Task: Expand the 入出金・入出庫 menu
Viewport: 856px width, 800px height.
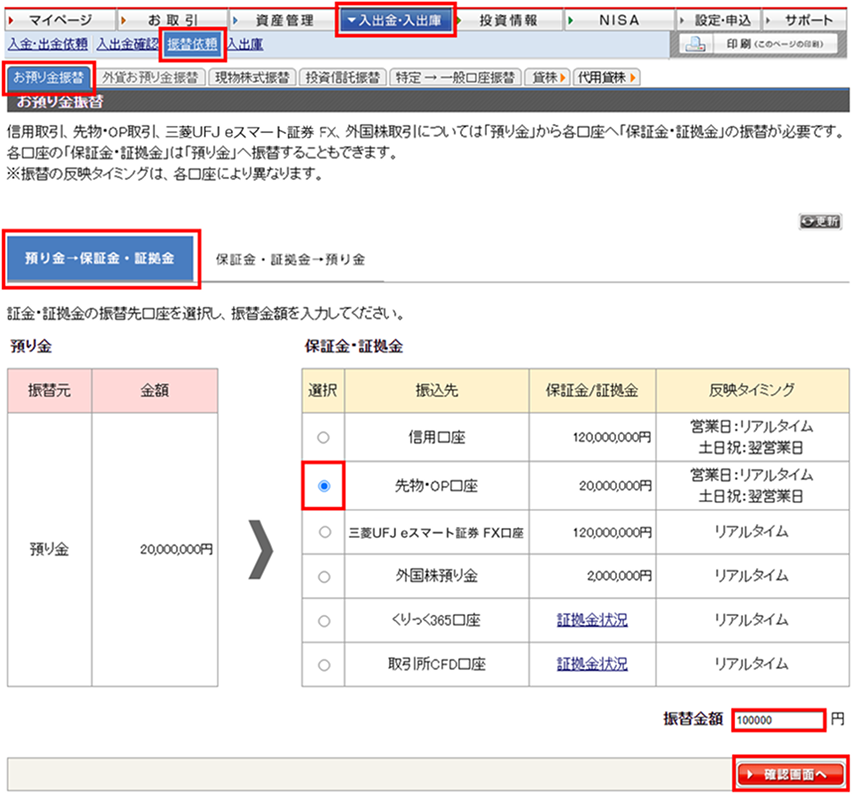Action: (395, 20)
